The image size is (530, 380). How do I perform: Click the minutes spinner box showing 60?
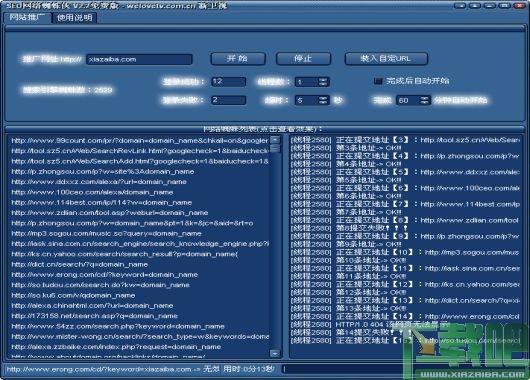pos(413,100)
